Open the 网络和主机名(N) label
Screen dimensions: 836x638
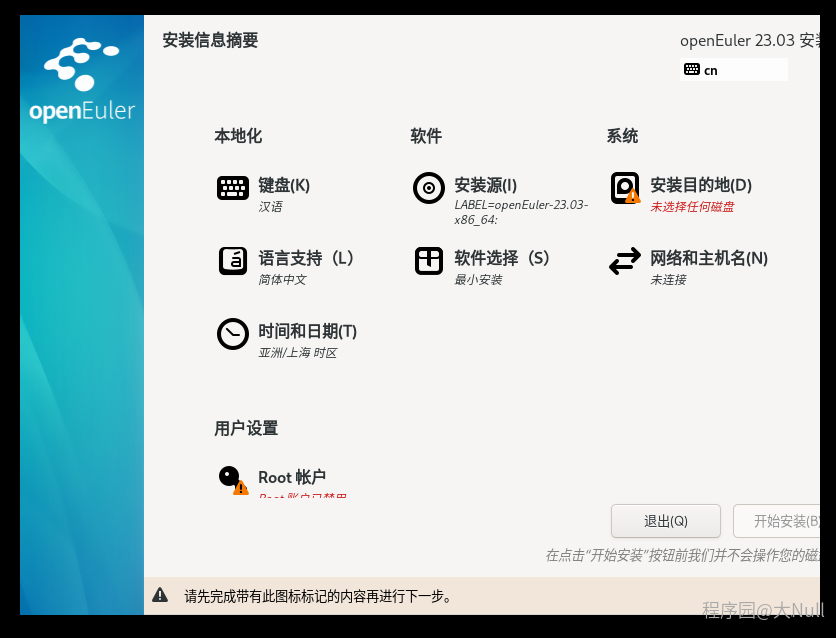[708, 258]
